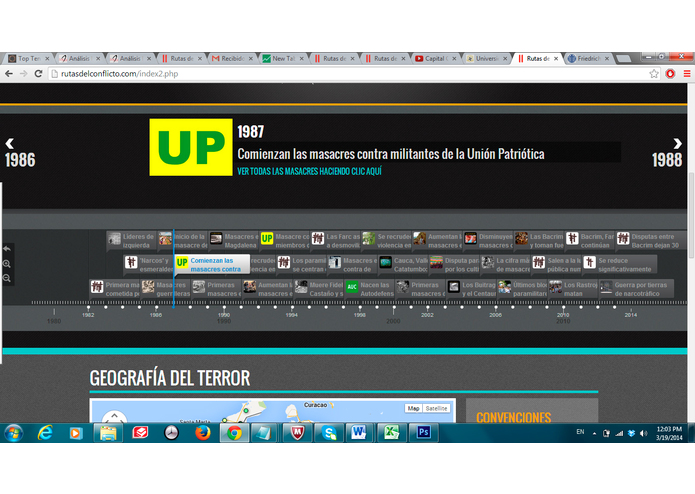Click the UP Unión Patriótica logo image
Screen dimensions: 695x494
point(191,147)
